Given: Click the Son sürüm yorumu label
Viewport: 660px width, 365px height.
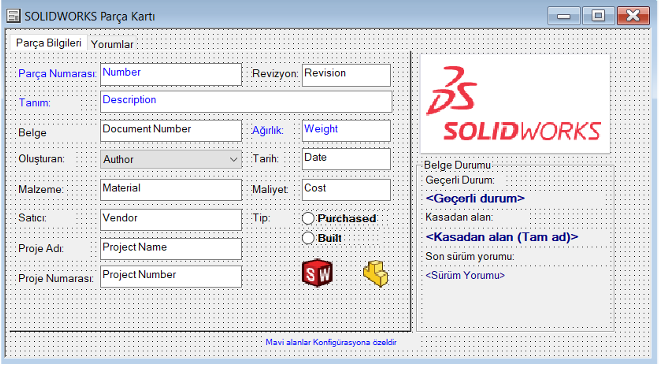Looking at the screenshot, I should [x=470, y=256].
